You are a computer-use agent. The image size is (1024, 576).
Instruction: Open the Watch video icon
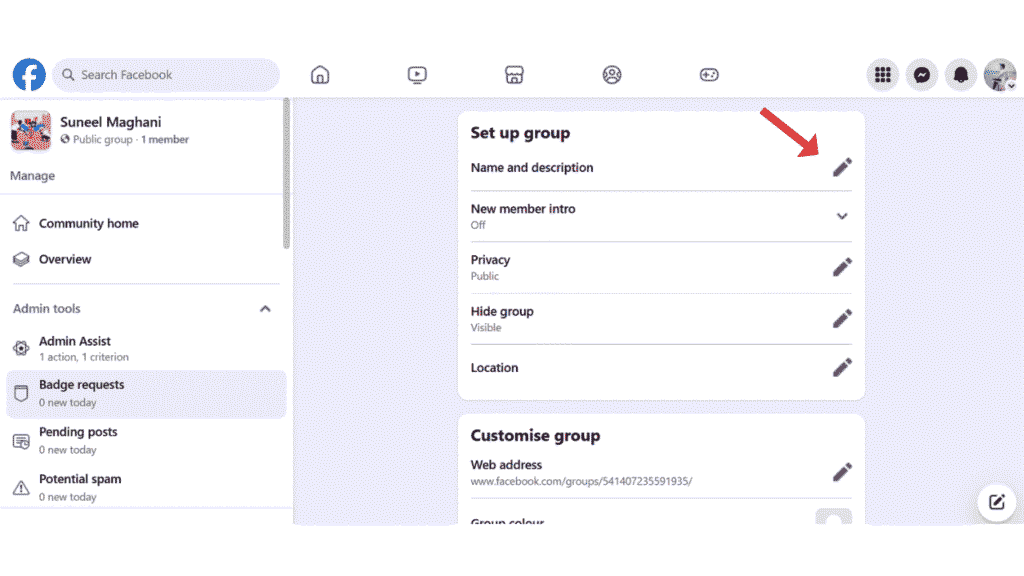tap(417, 75)
